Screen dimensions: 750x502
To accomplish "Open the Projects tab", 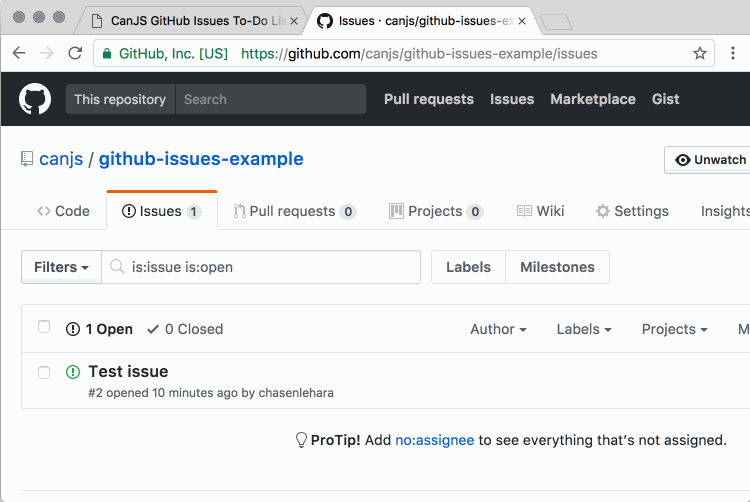I will 436,211.
